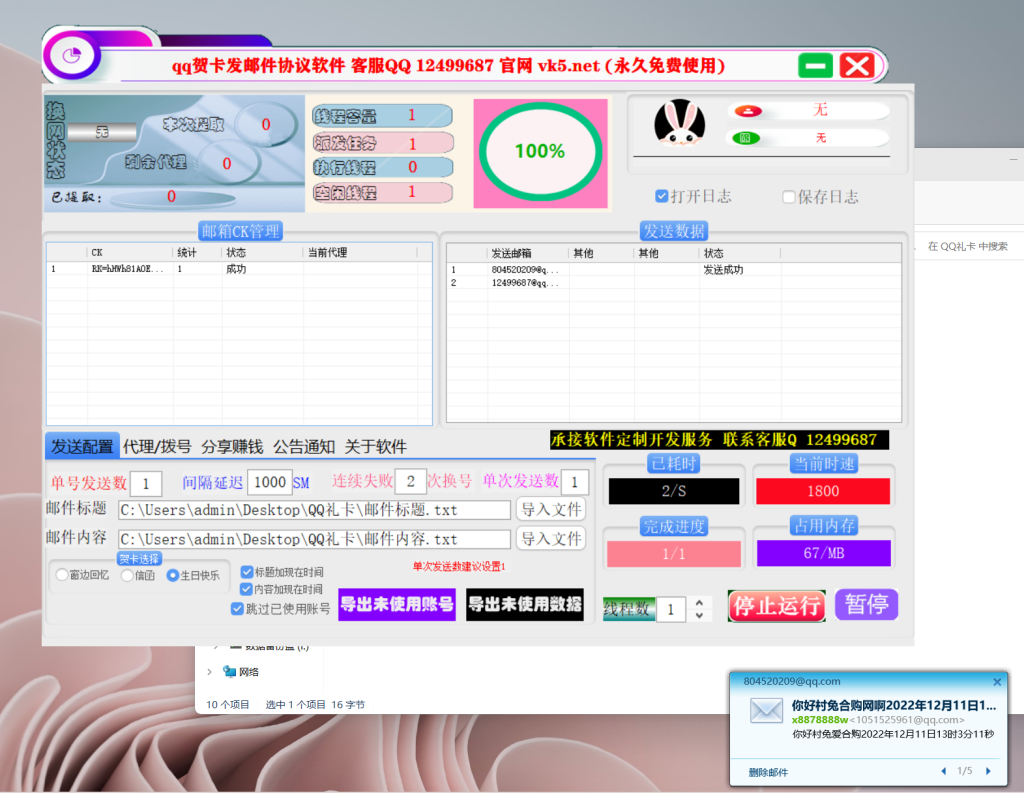Image resolution: width=1024 pixels, height=793 pixels.
Task: Increase 线程数 with up arrow
Action: point(699,602)
